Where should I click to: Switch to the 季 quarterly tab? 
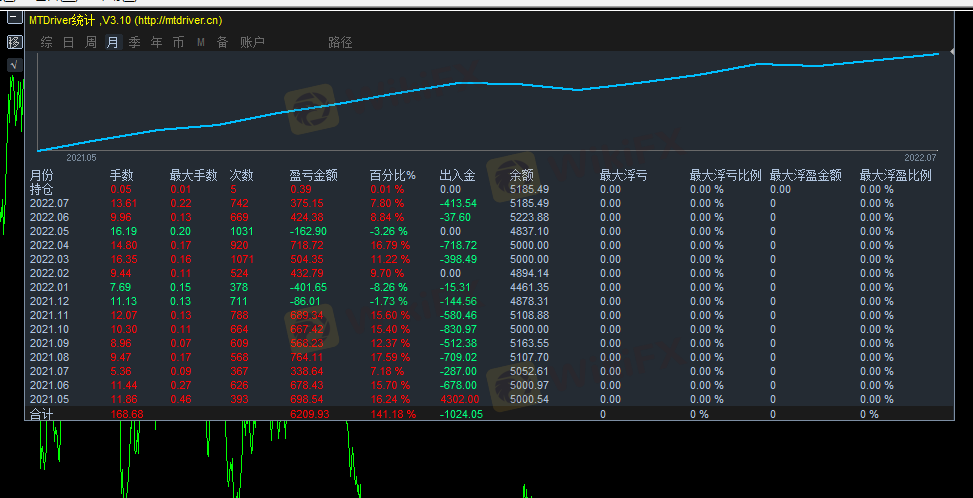[x=135, y=42]
